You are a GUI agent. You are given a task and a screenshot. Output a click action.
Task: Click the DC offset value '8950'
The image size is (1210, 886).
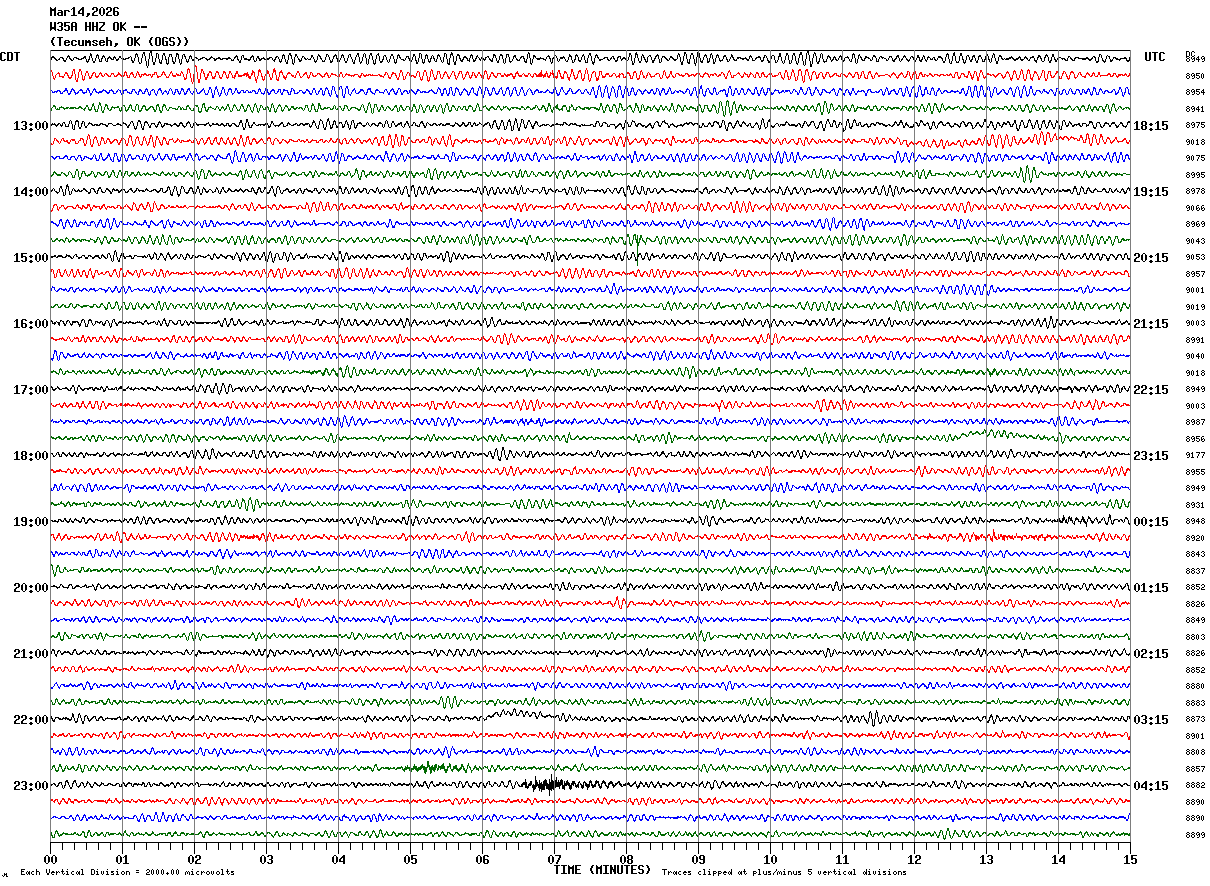1195,76
